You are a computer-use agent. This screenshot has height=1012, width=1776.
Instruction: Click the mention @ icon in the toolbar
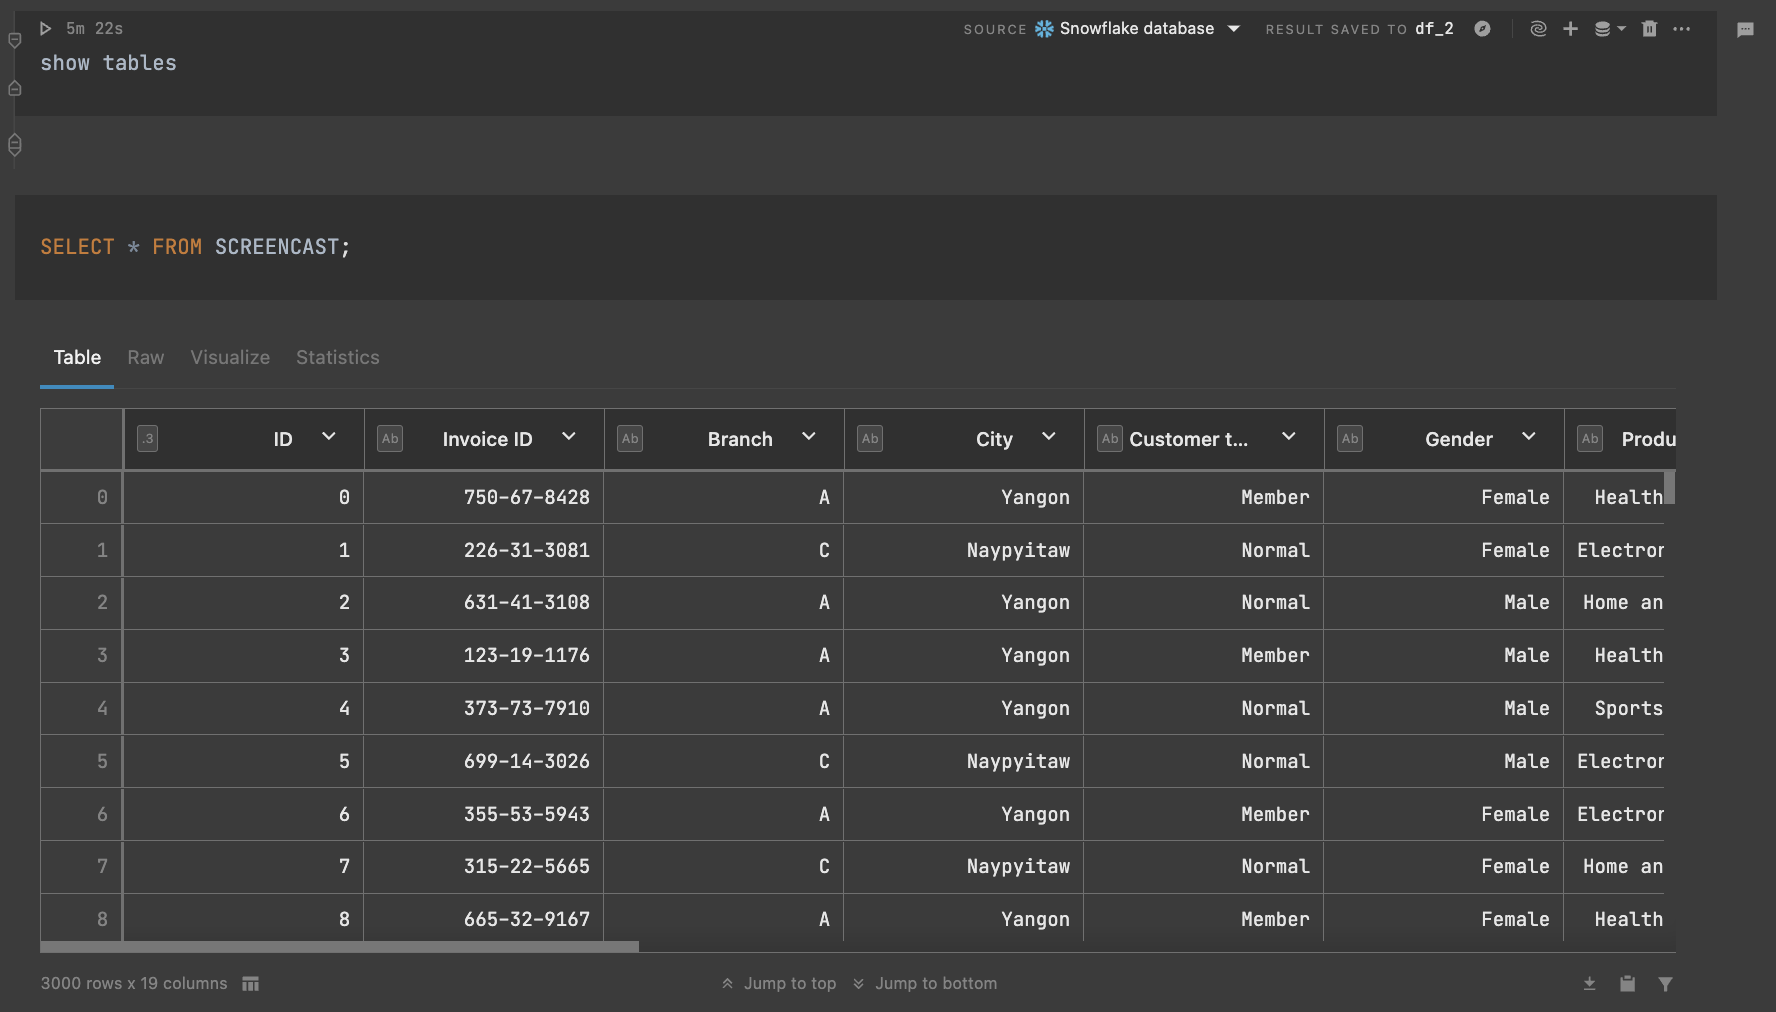pyautogui.click(x=1538, y=29)
